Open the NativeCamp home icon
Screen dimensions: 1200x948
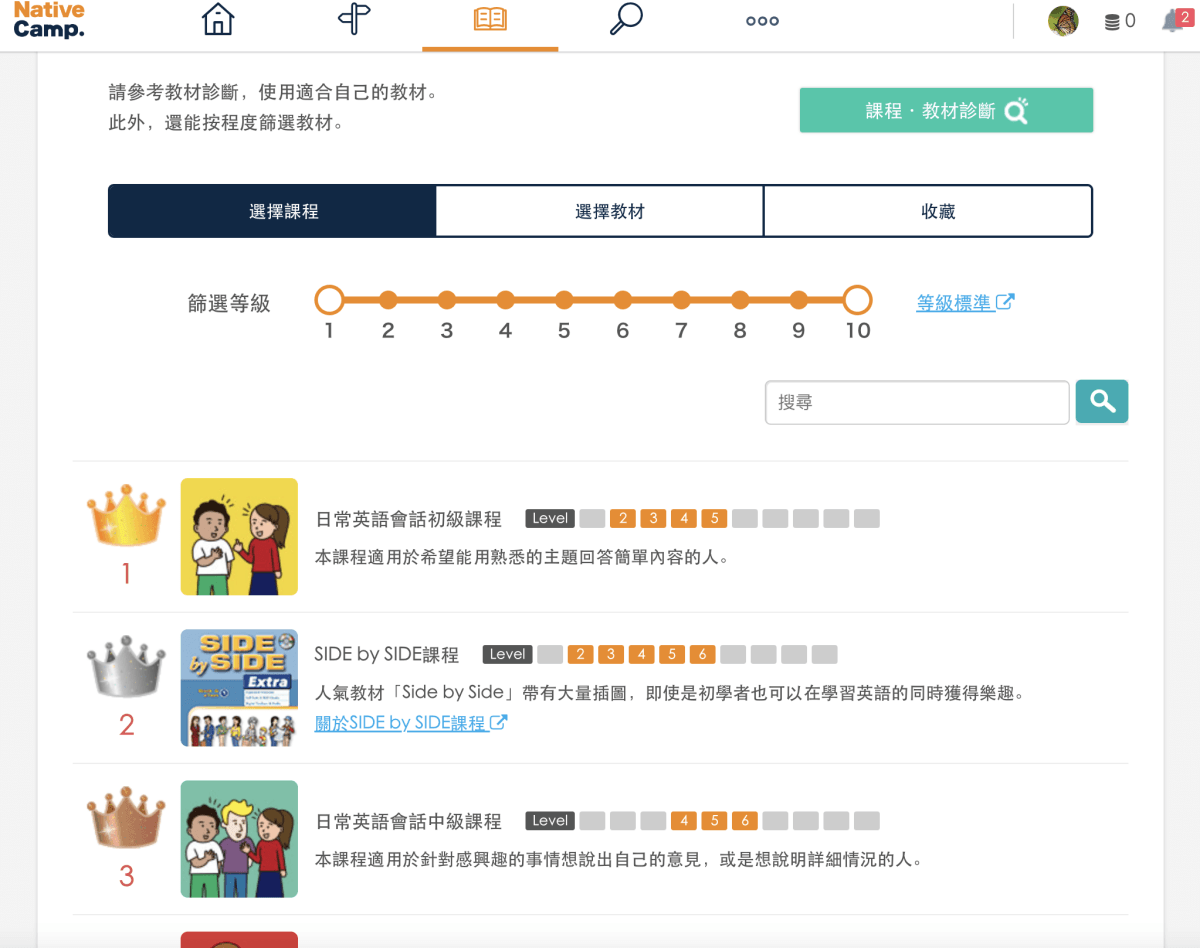[x=217, y=20]
